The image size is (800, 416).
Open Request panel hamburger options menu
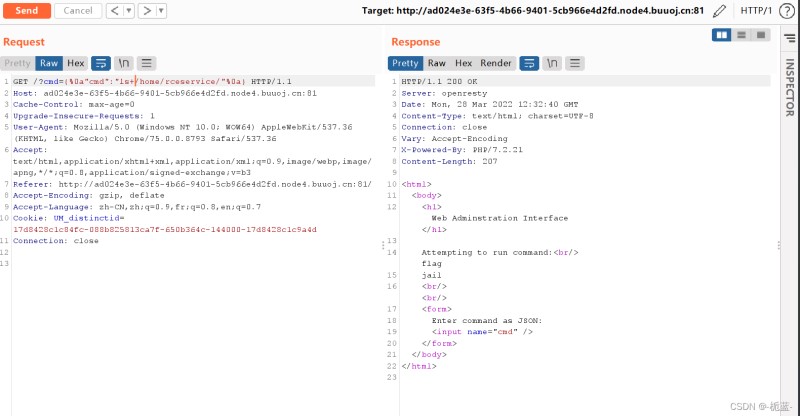click(x=146, y=63)
